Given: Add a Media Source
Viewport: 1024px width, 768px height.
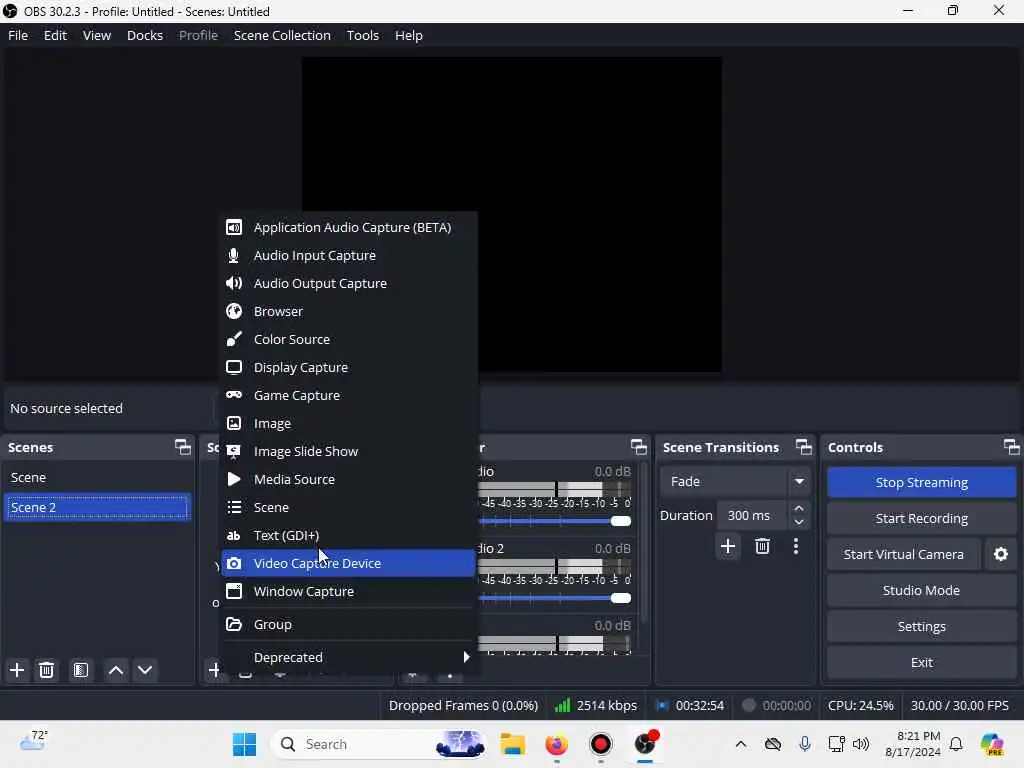Looking at the screenshot, I should click(348, 479).
